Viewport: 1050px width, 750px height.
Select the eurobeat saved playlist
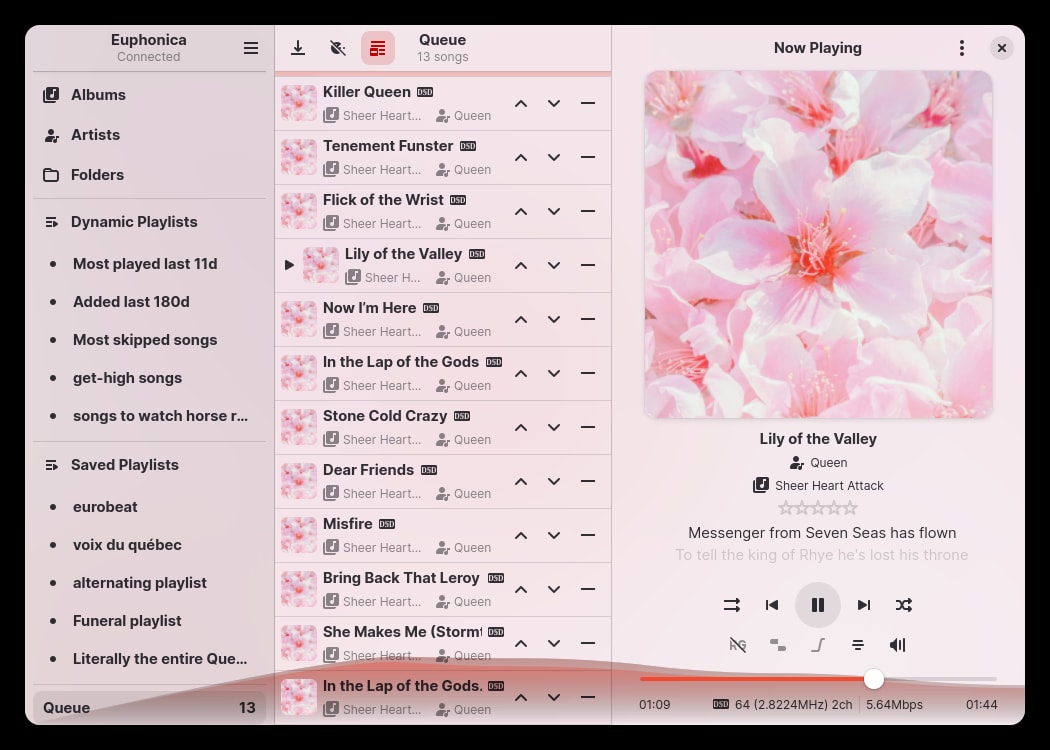(105, 507)
